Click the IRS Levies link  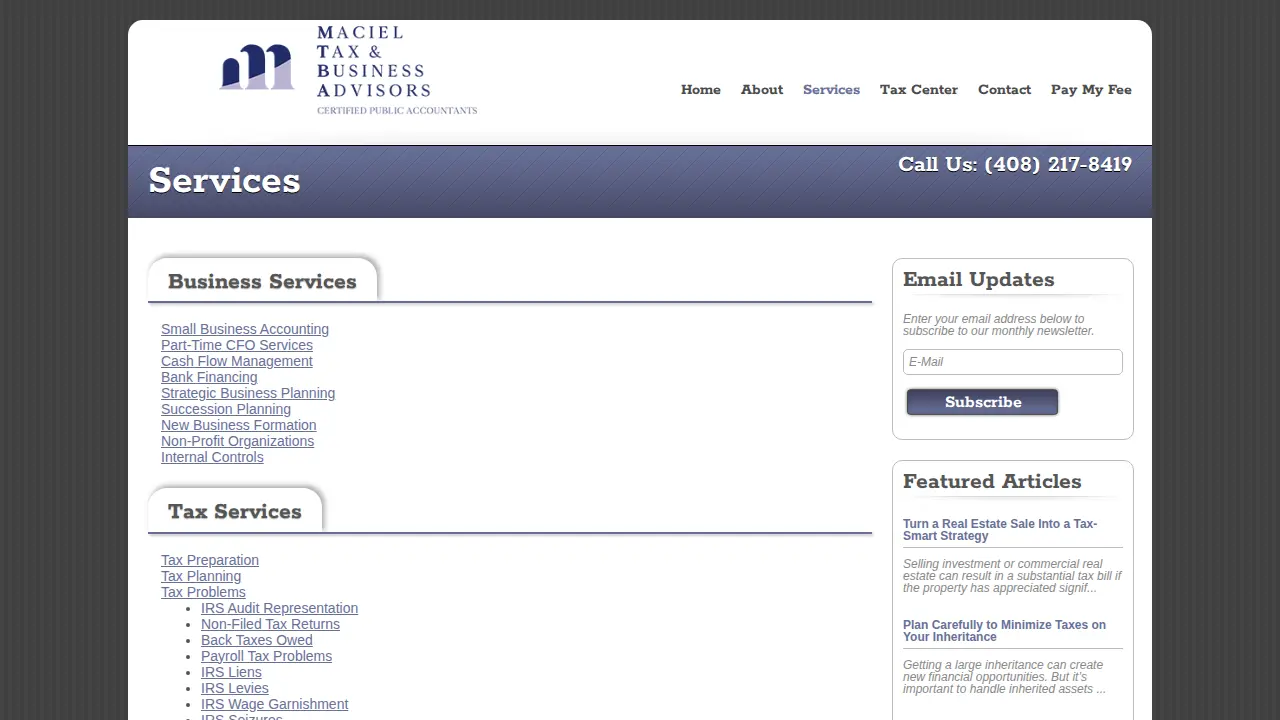[235, 688]
